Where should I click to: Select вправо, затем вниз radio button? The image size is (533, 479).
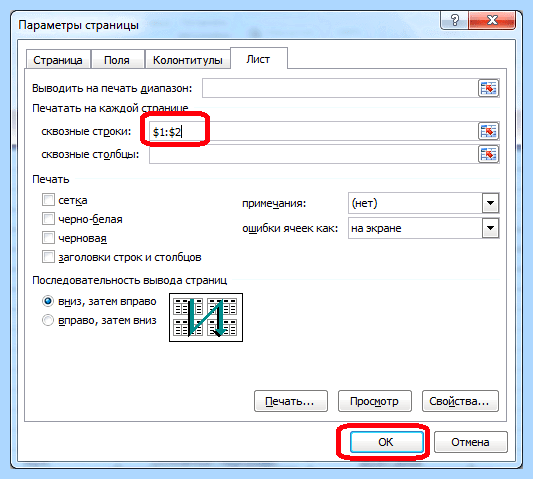(x=48, y=320)
